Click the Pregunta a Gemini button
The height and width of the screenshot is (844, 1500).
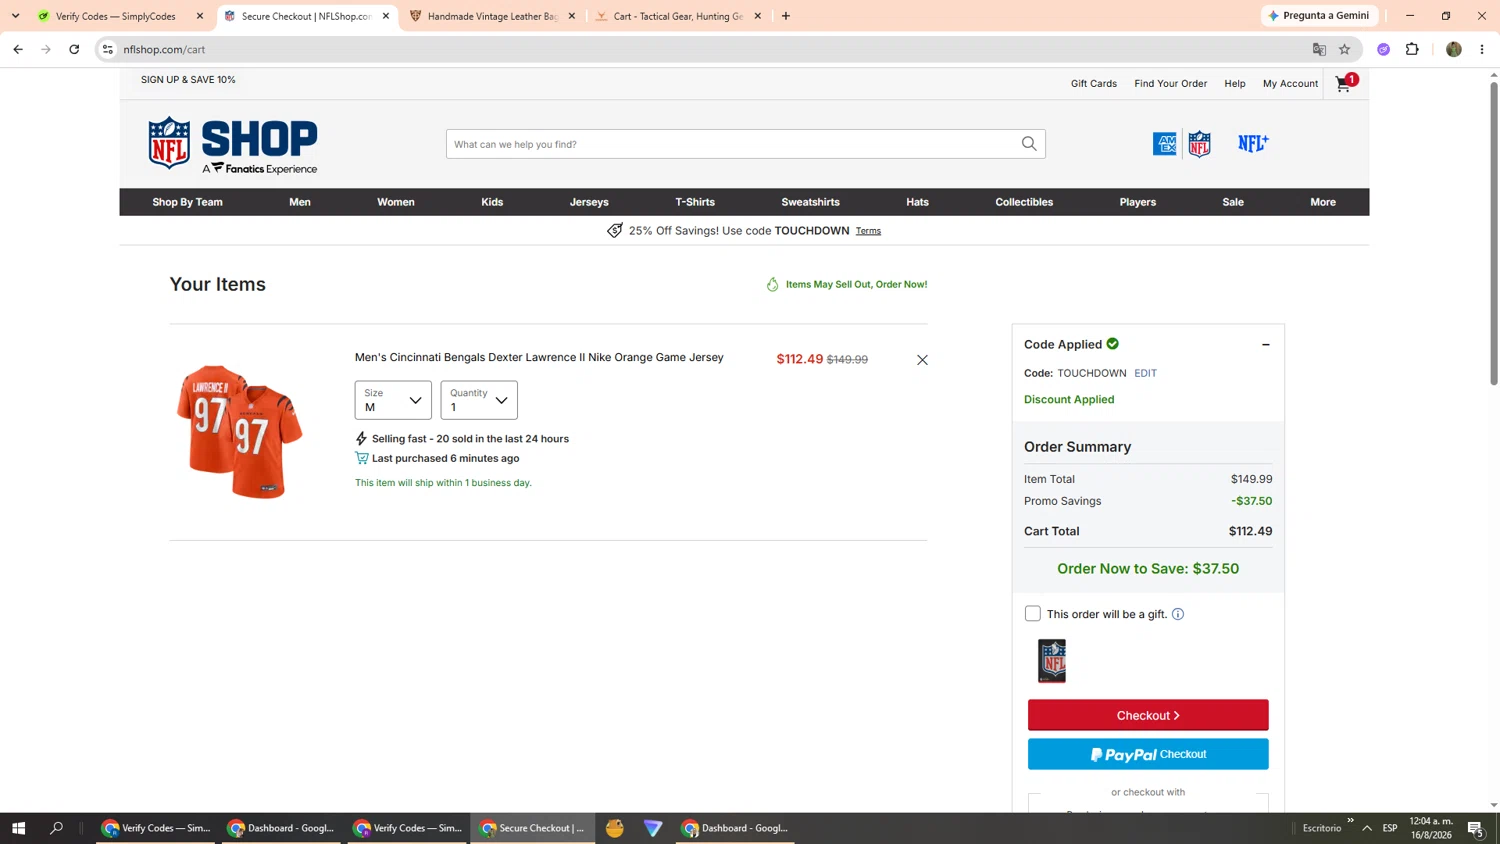[x=1320, y=16]
